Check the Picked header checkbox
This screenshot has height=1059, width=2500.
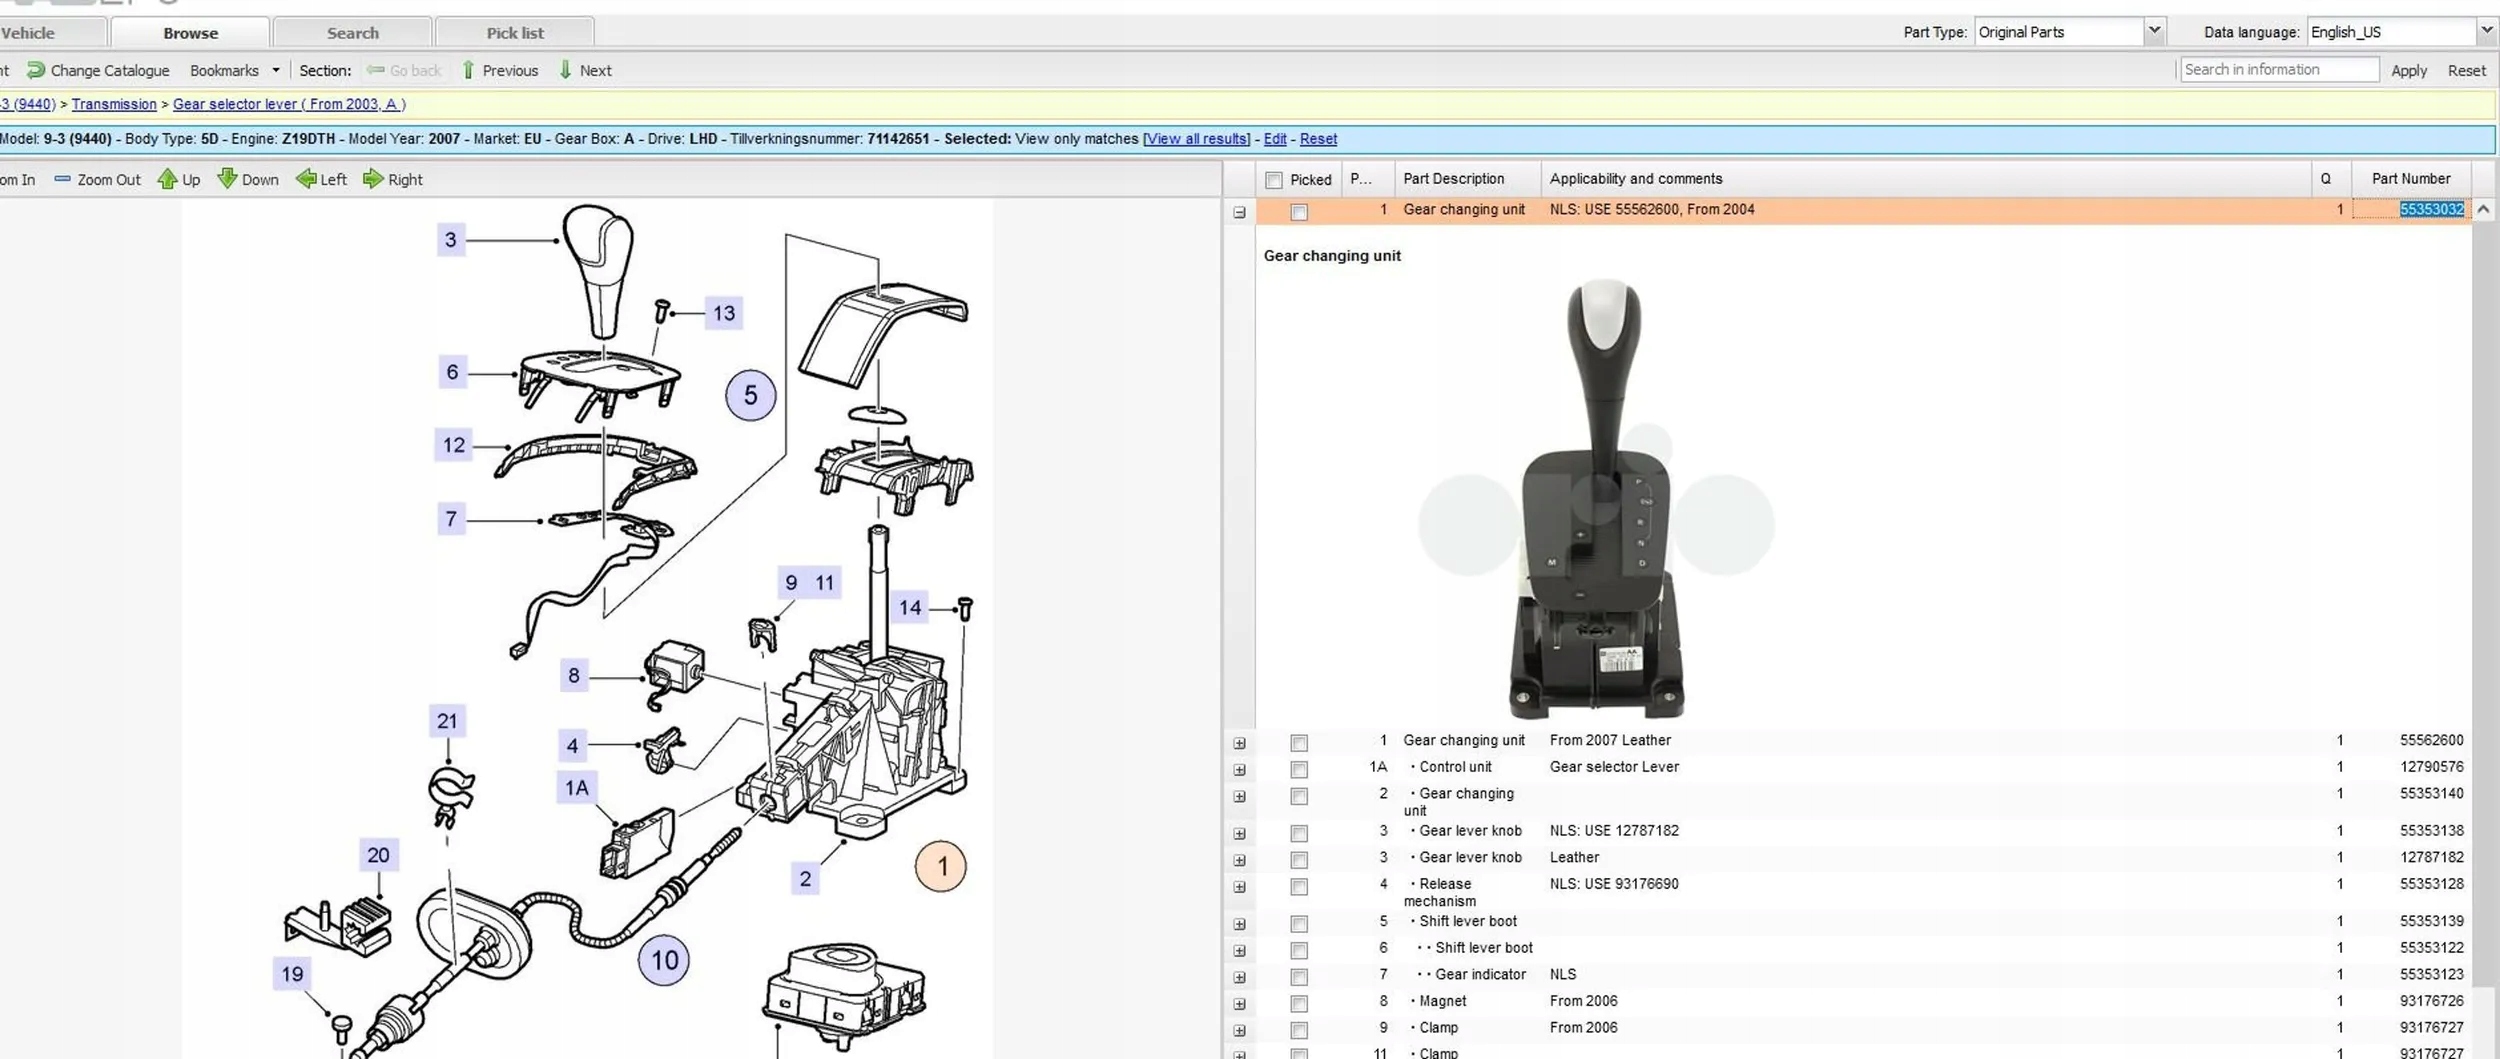point(1273,180)
